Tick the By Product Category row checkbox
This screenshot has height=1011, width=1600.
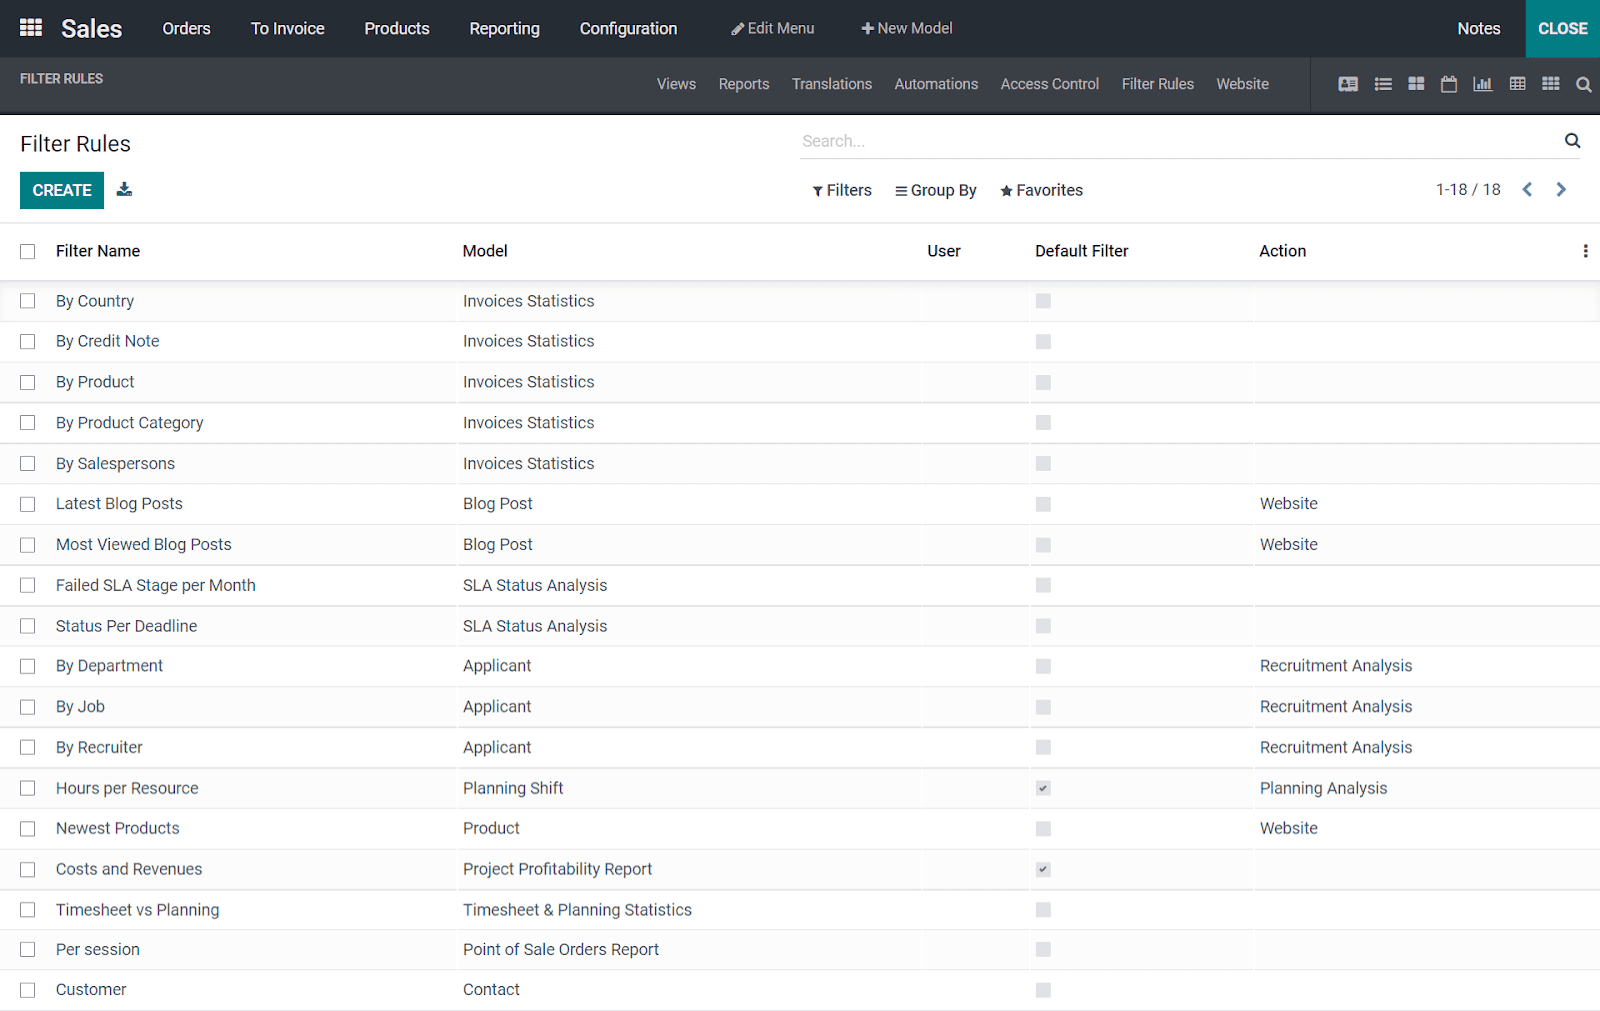pyautogui.click(x=28, y=423)
